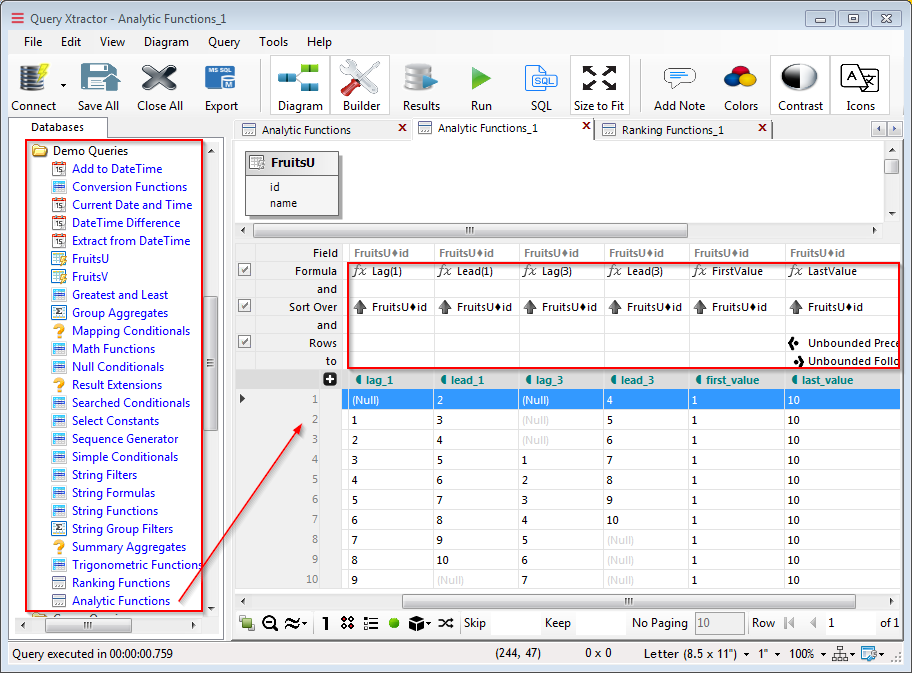
Task: Show the Results pane
Action: 420,84
